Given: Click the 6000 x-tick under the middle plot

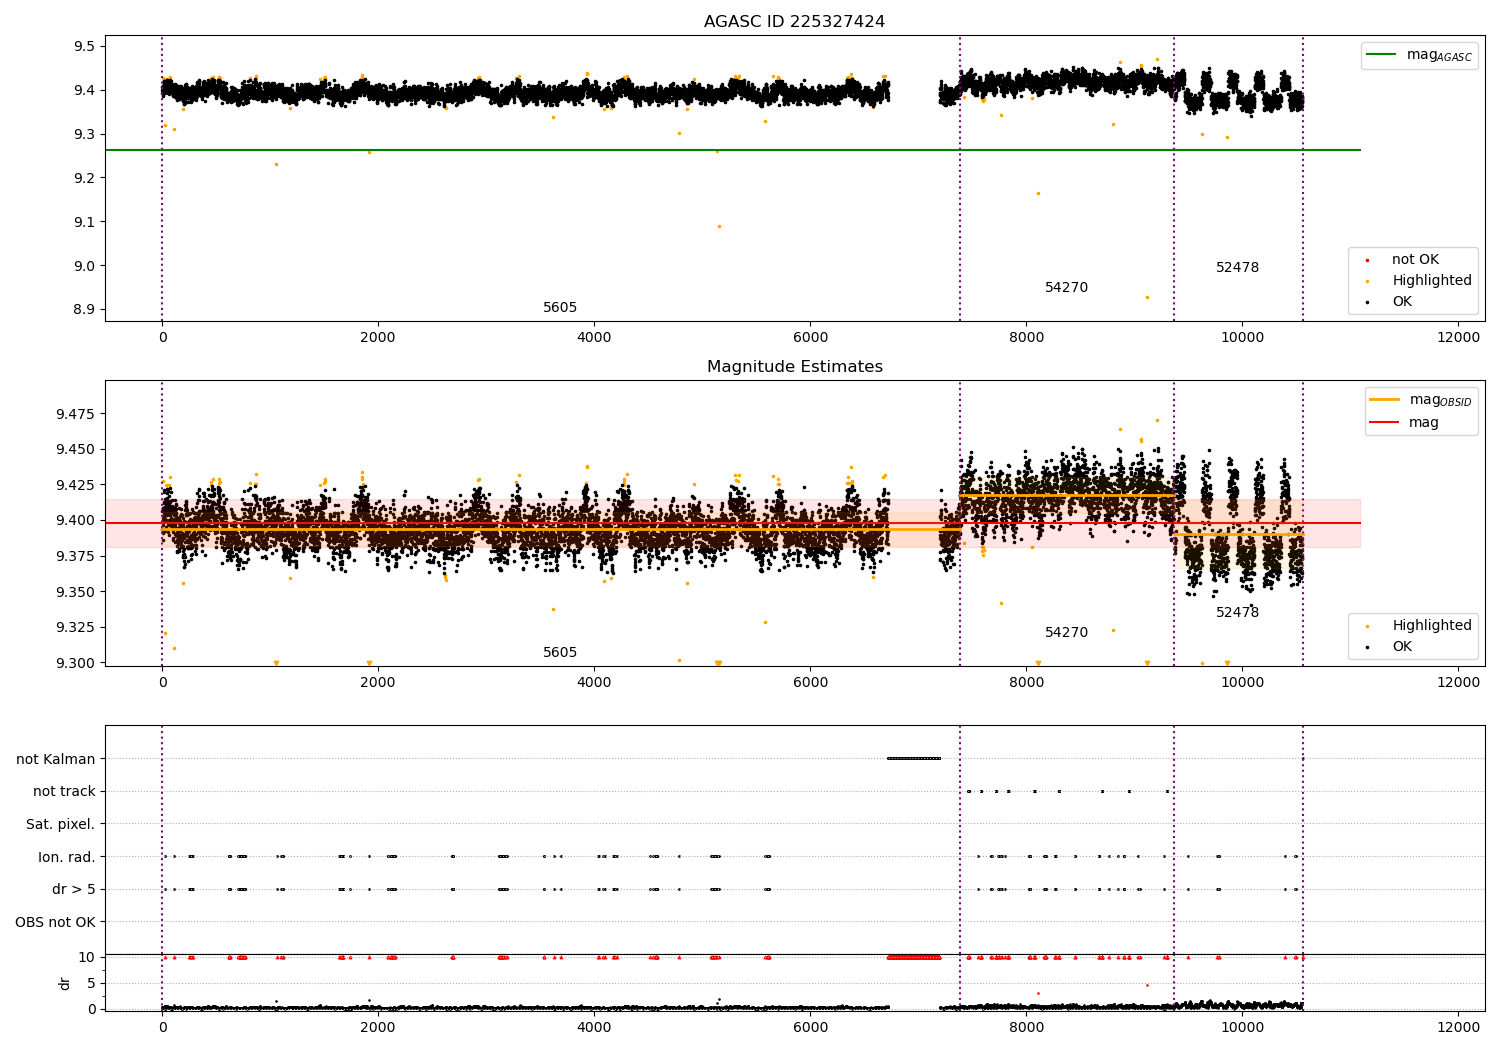Looking at the screenshot, I should pyautogui.click(x=810, y=682).
